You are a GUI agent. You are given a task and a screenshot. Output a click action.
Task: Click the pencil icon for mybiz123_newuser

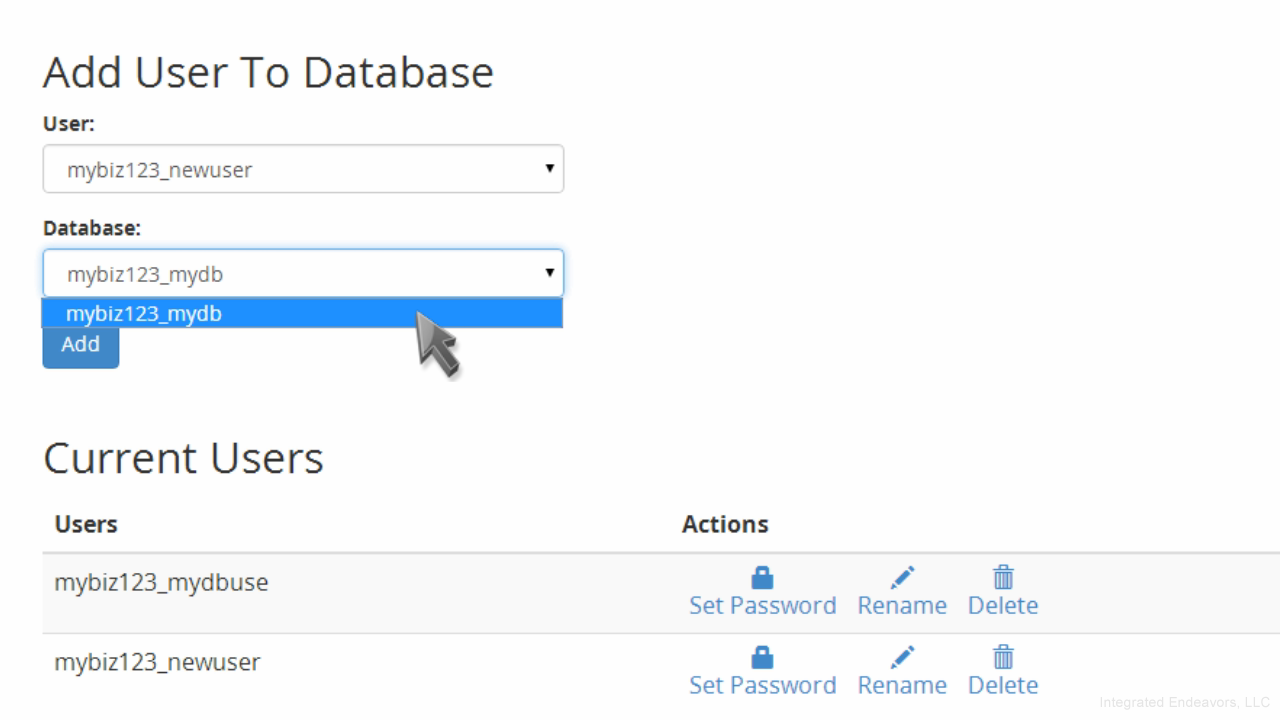[x=902, y=658]
